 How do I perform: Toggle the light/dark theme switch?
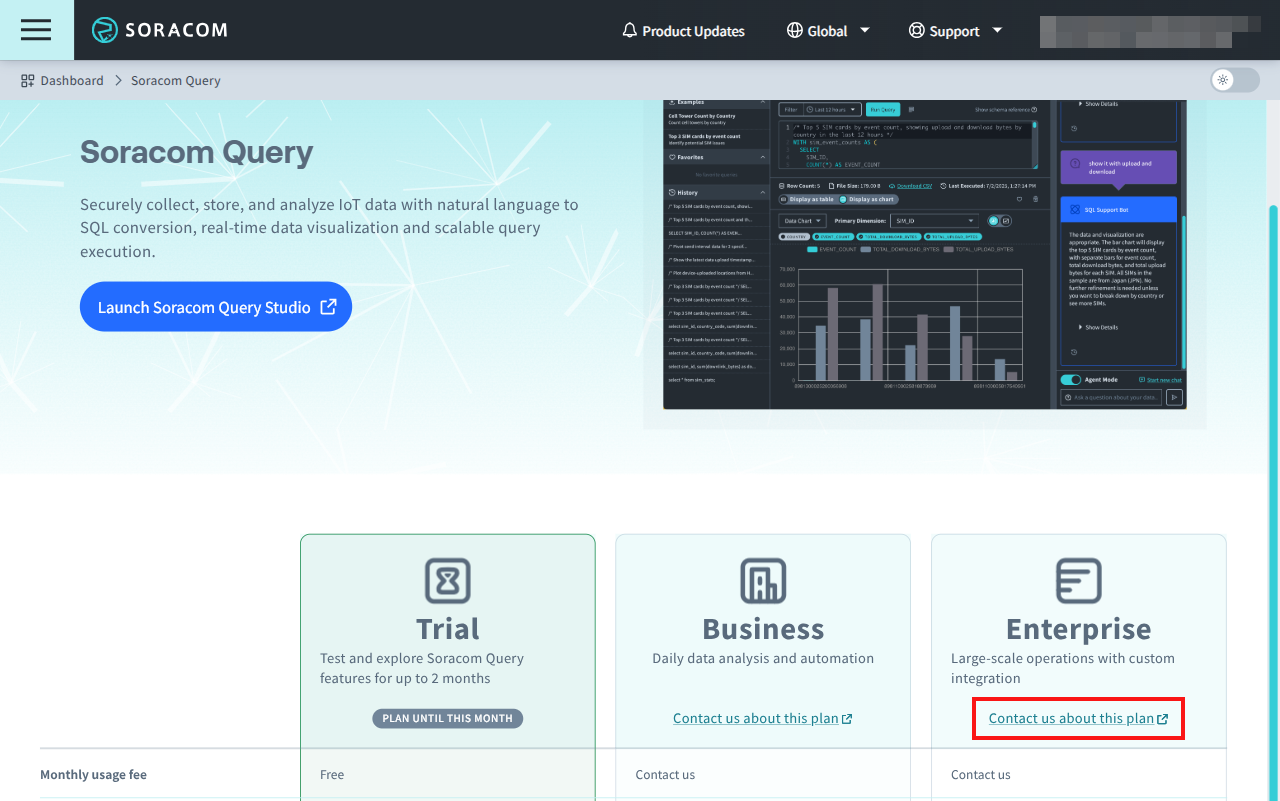click(x=1234, y=80)
